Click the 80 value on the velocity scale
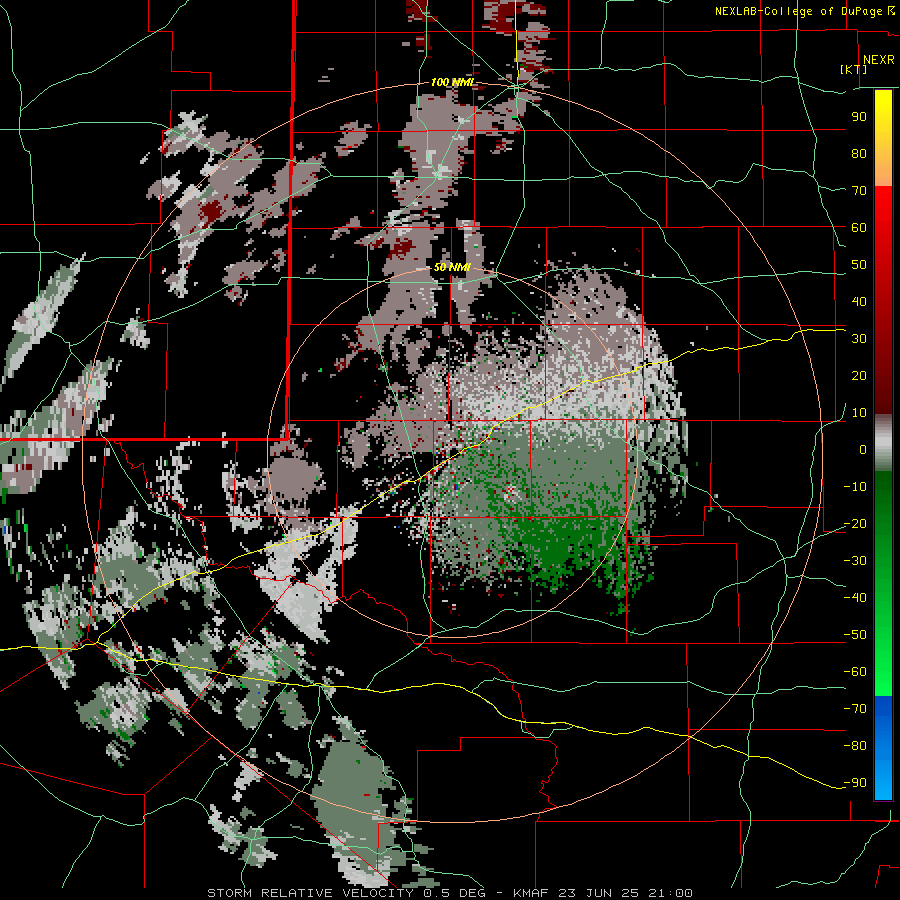 859,153
